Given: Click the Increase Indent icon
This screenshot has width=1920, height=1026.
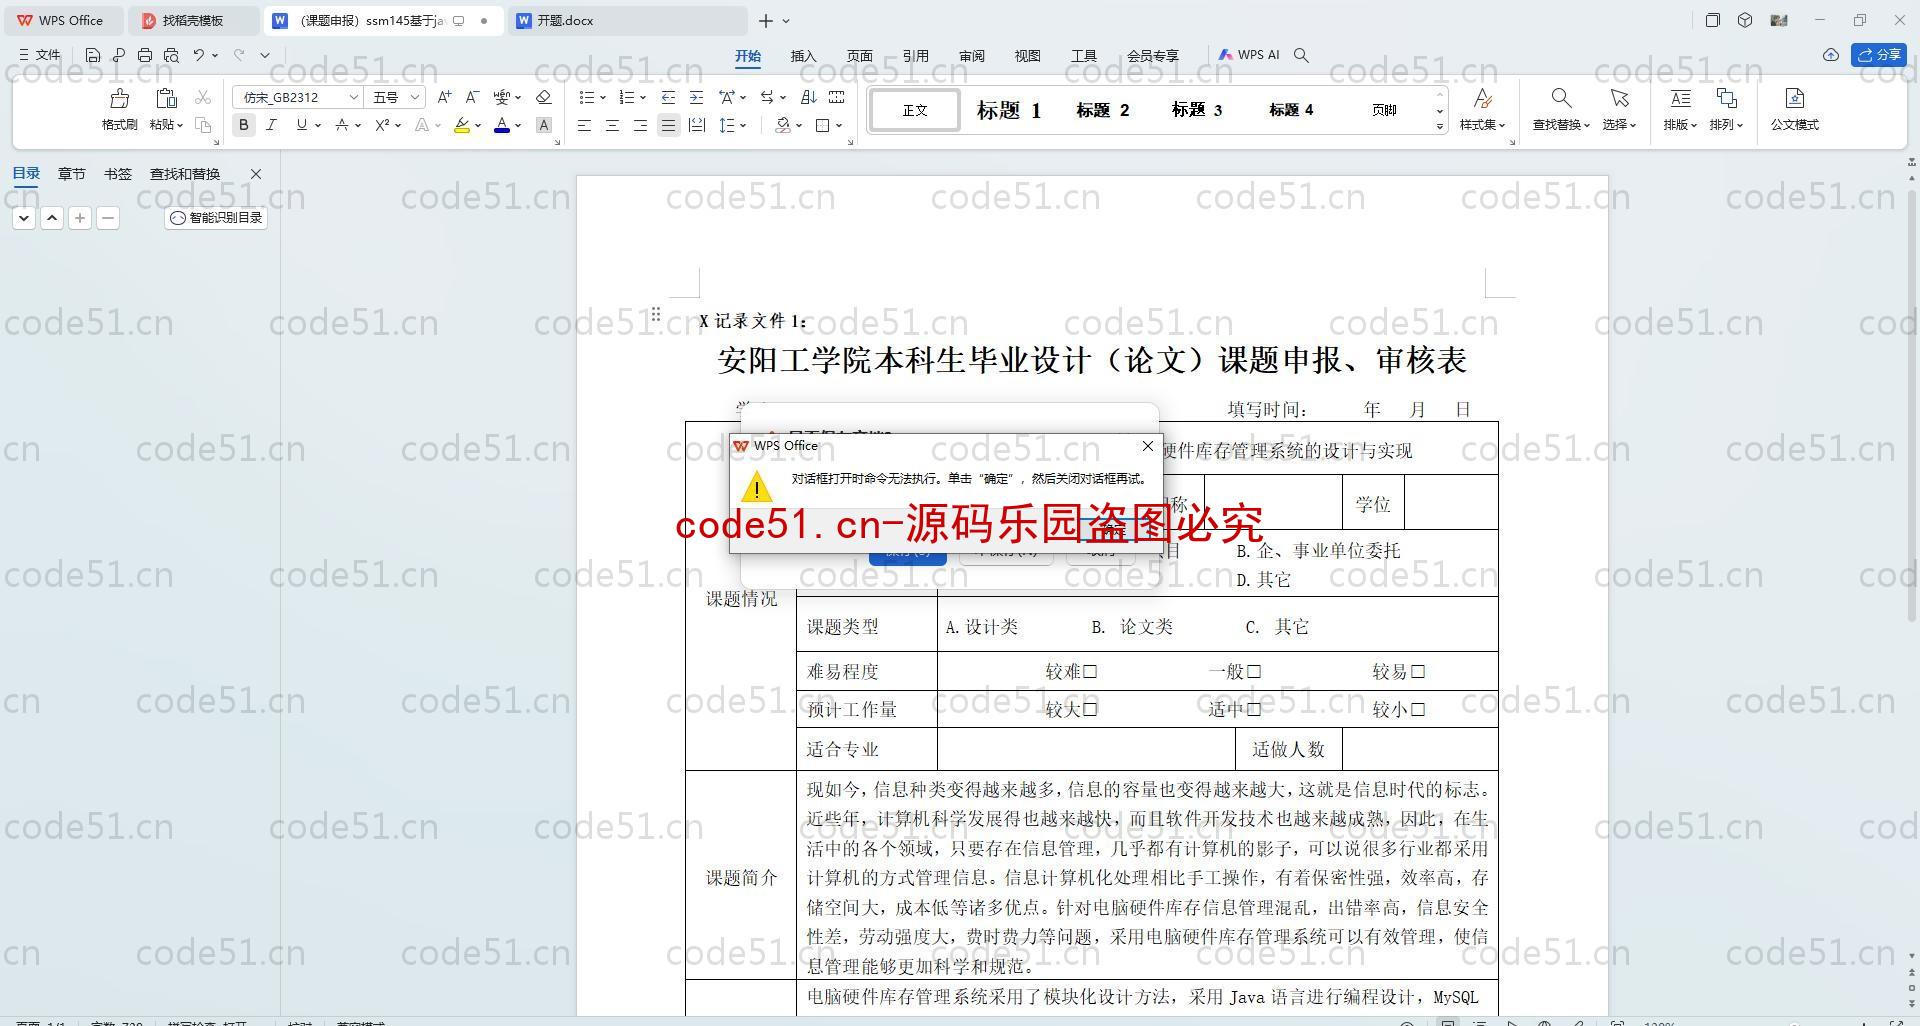Looking at the screenshot, I should 696,97.
